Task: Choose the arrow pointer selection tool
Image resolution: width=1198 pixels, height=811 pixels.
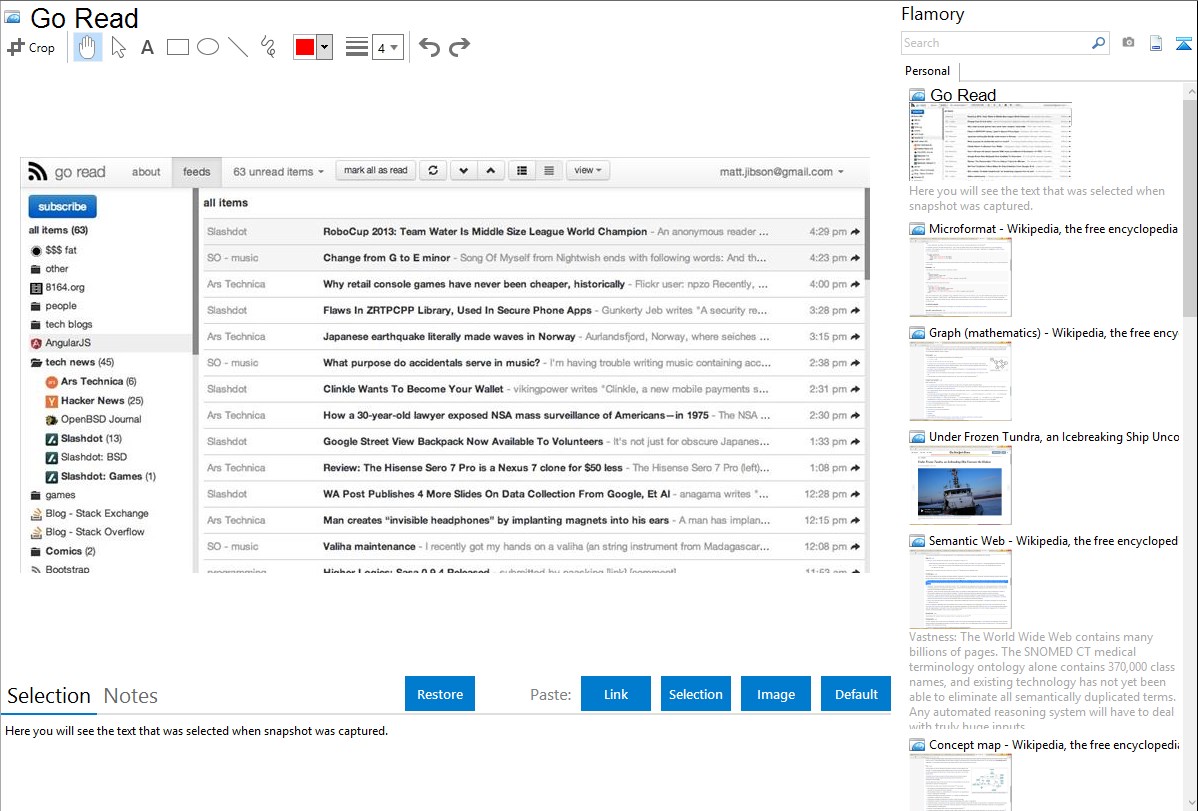Action: (x=118, y=47)
